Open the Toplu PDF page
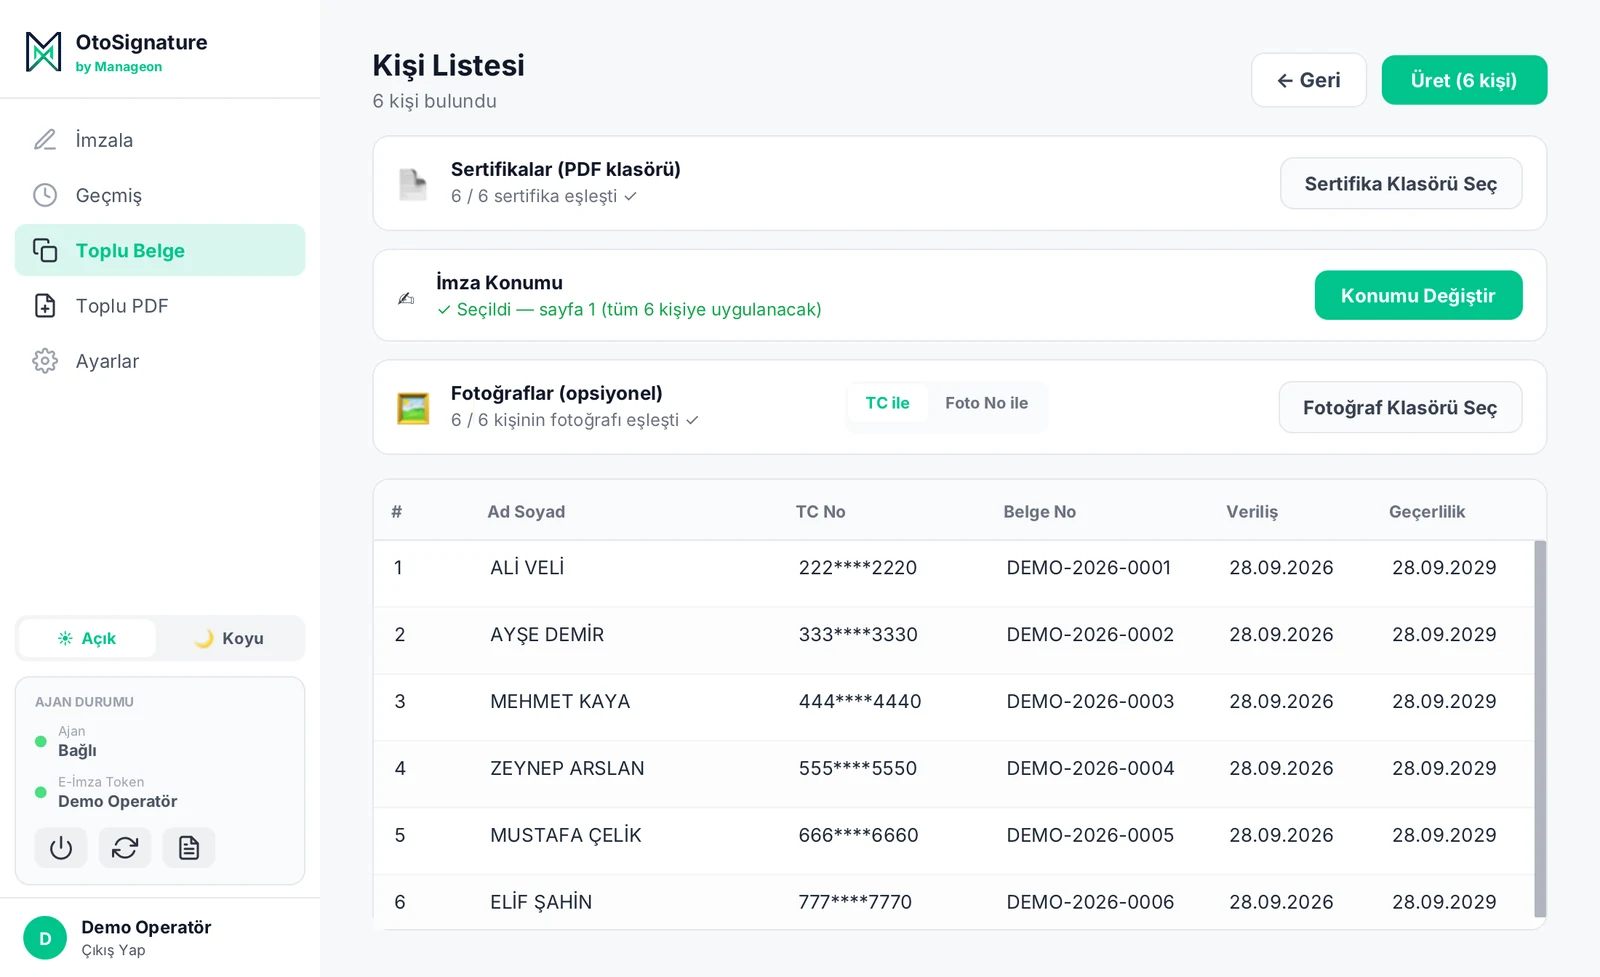Screen dimensions: 1600x977 click(160, 306)
